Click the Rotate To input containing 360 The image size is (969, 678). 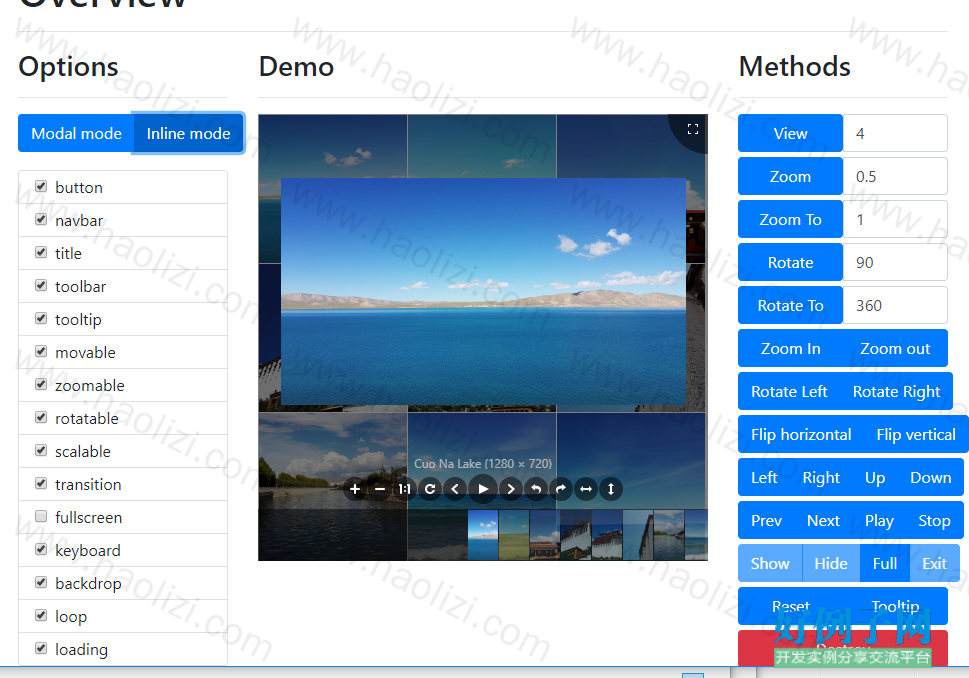pyautogui.click(x=895, y=305)
